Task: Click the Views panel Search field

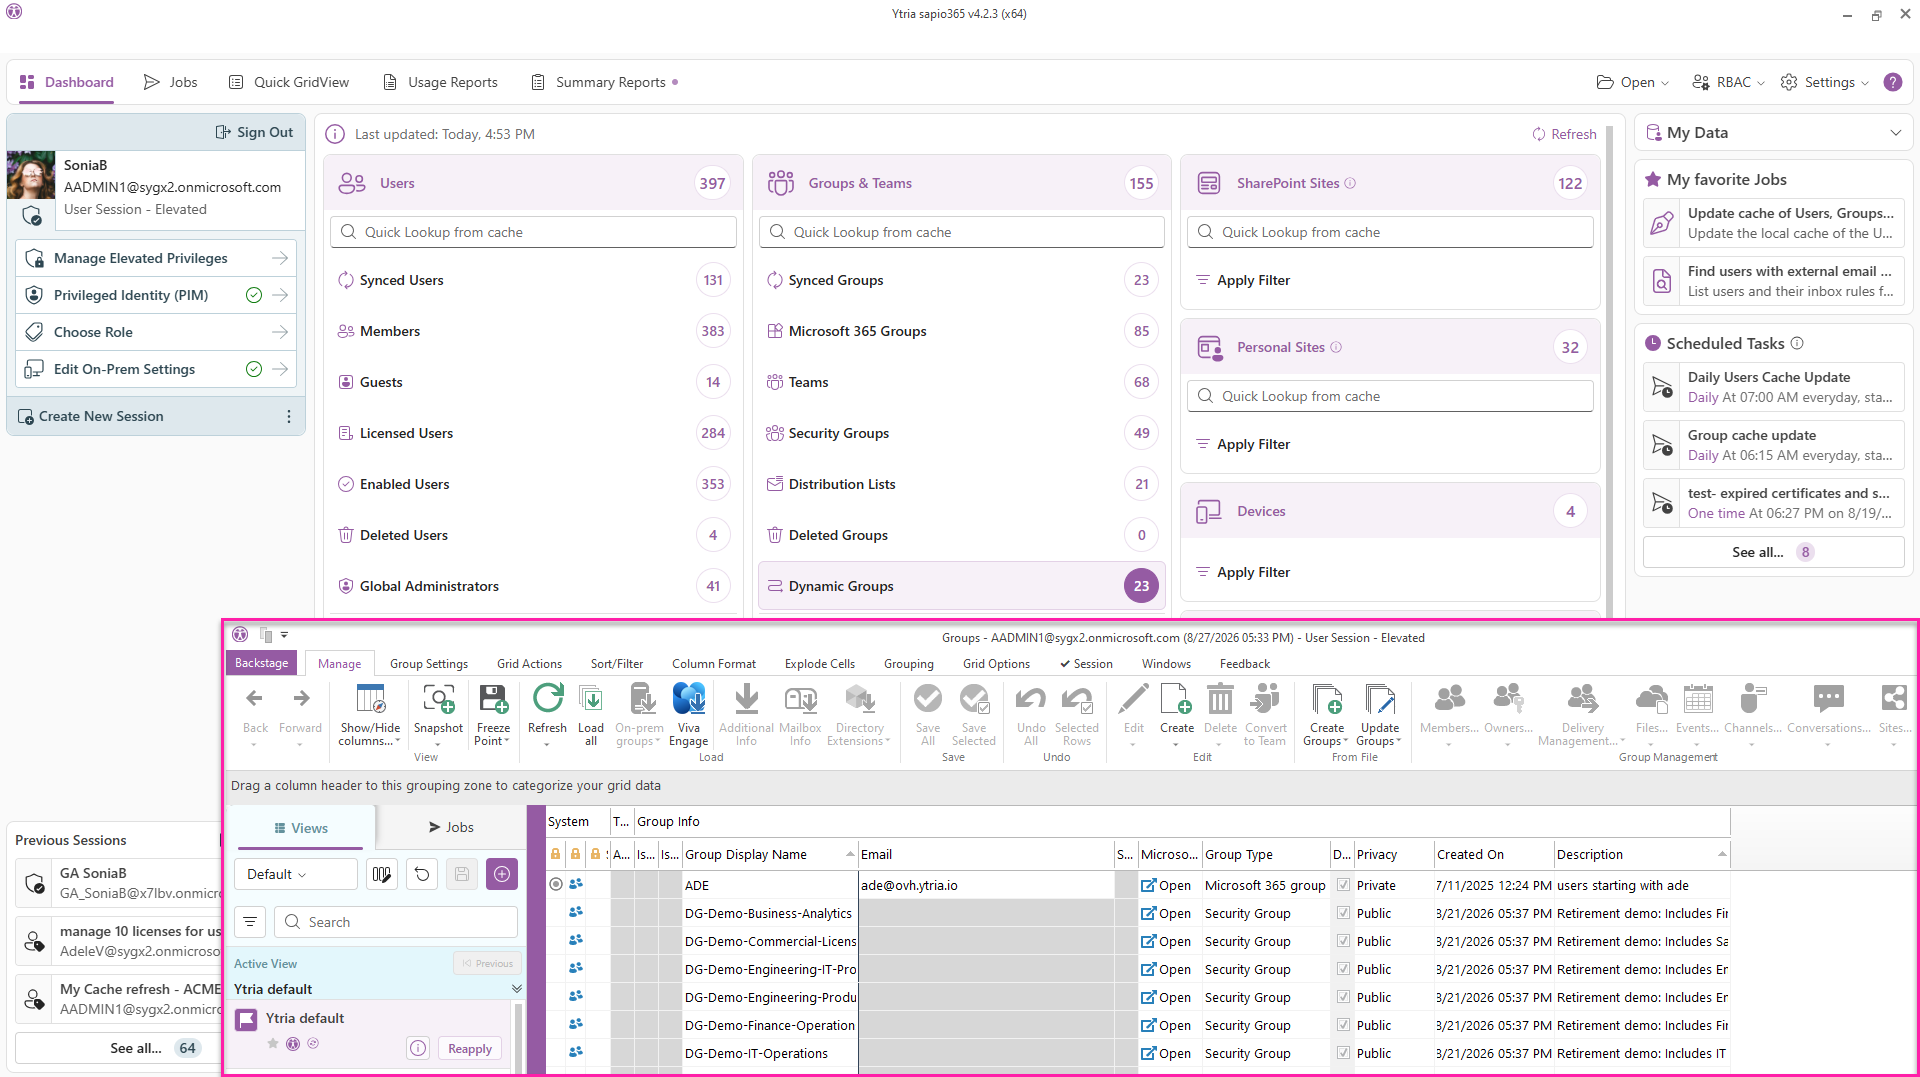Action: tap(396, 922)
